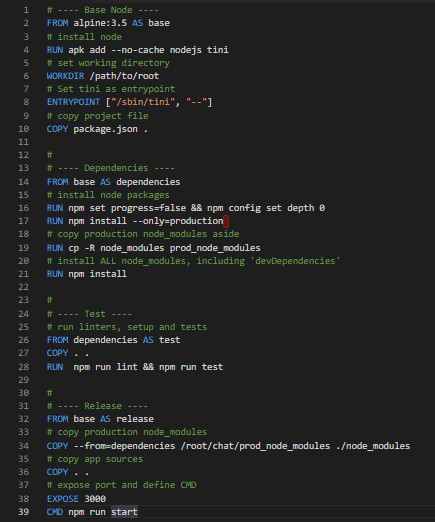Viewport: 435px width, 522px height.
Task: Click line number 39 in the gutter
Action: pos(24,512)
